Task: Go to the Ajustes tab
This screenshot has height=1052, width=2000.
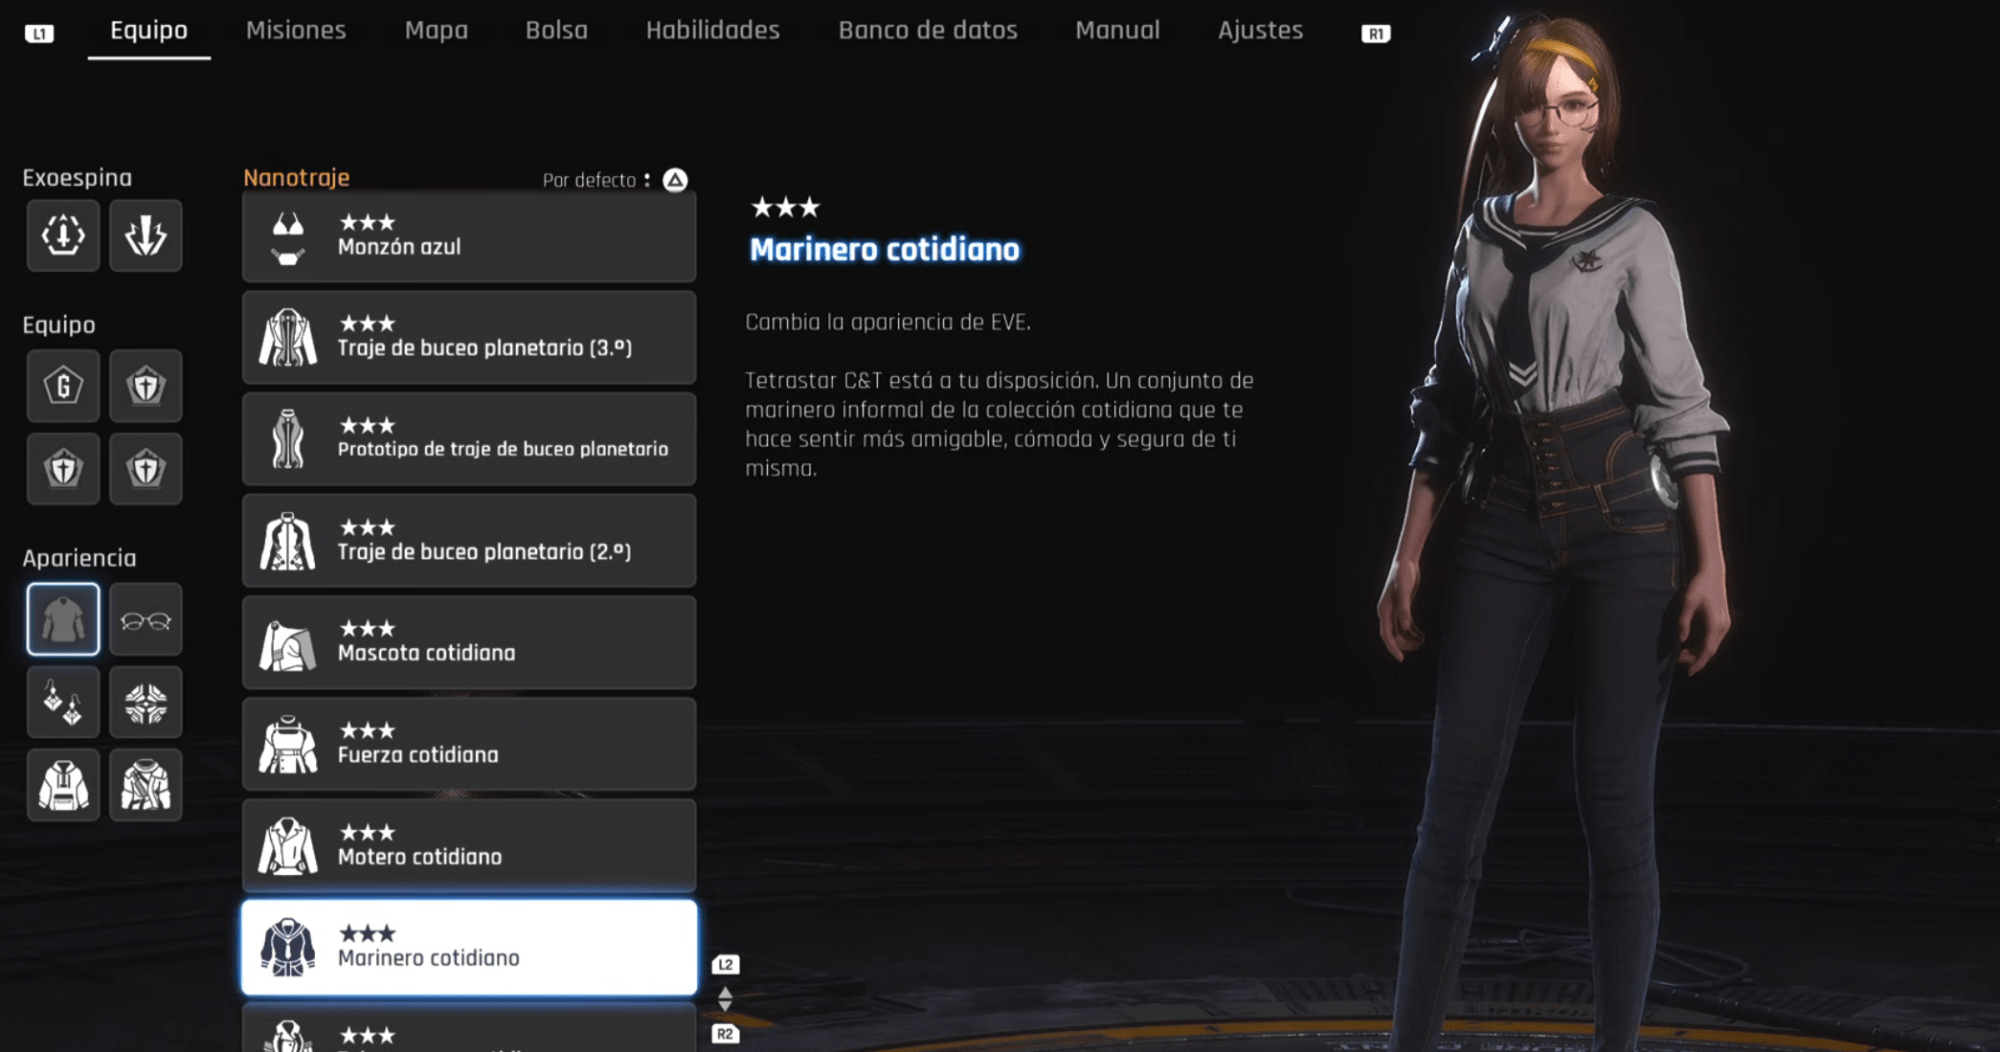Action: (1260, 30)
